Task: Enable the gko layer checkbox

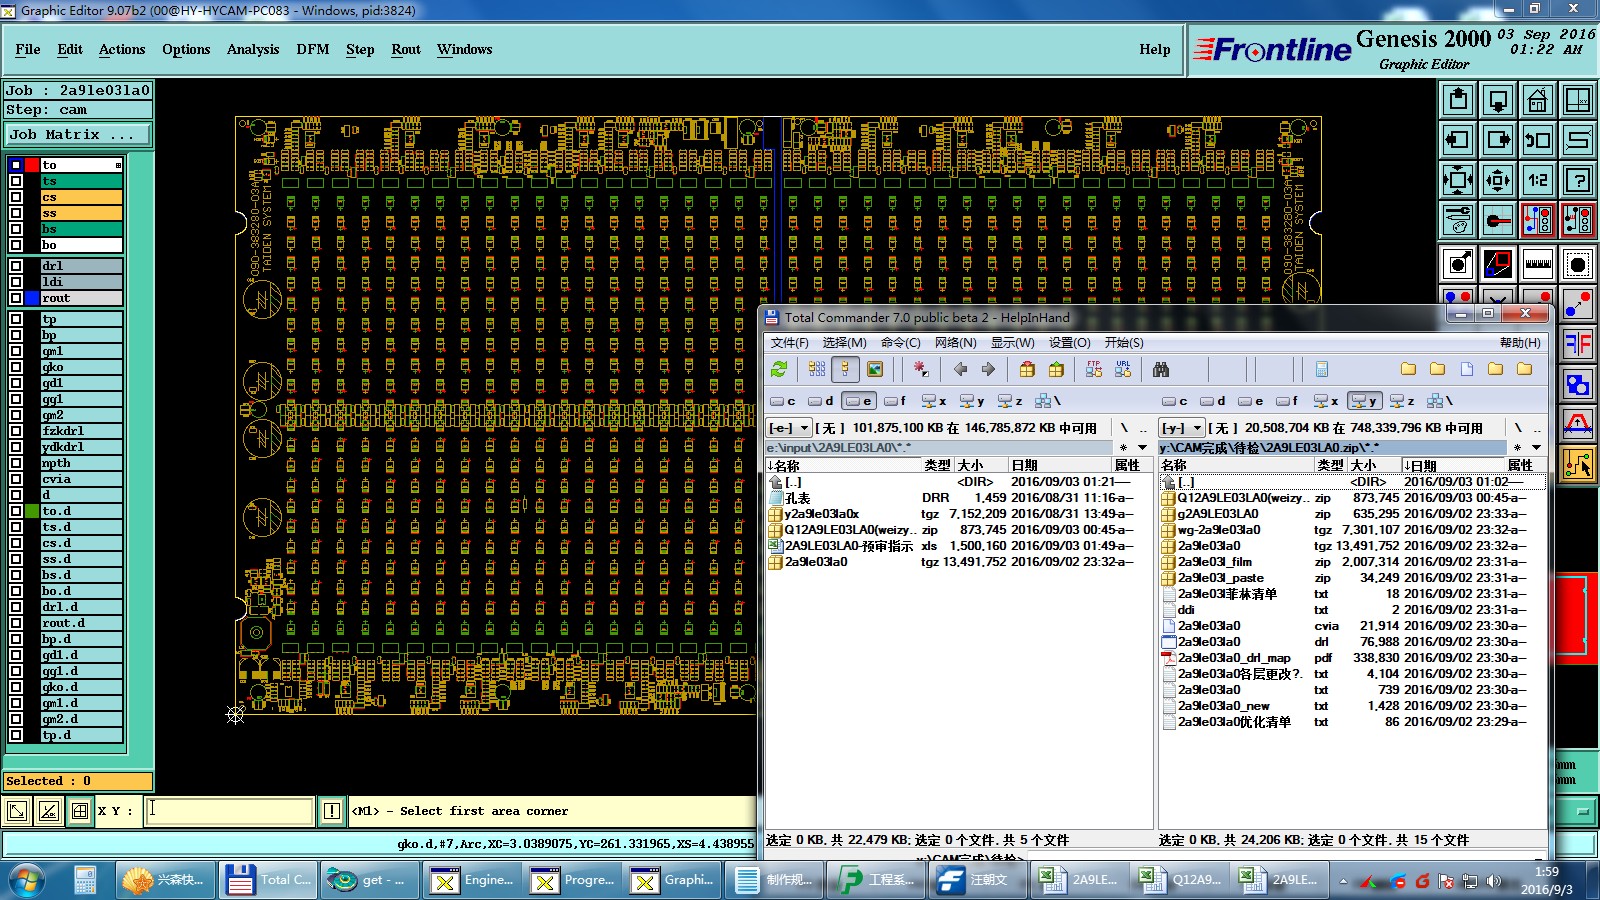Action: [x=16, y=367]
